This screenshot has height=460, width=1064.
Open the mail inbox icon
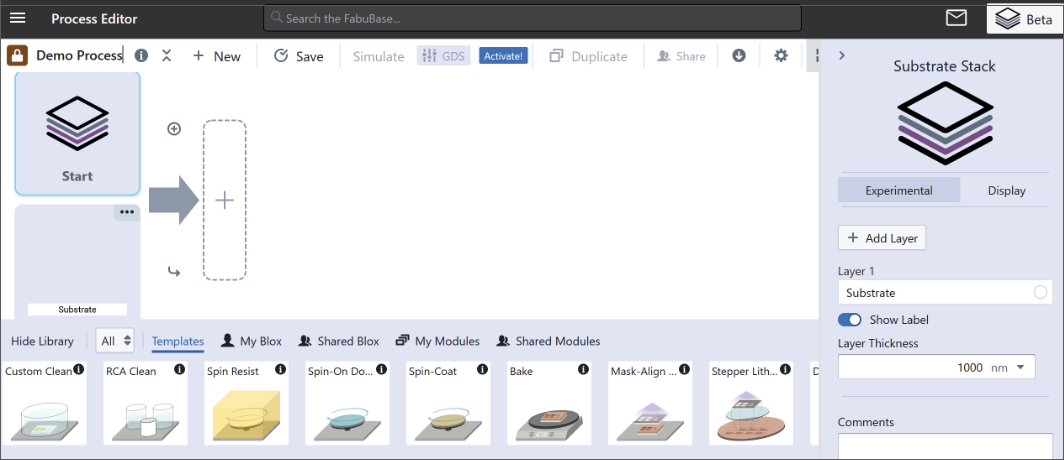tap(956, 18)
